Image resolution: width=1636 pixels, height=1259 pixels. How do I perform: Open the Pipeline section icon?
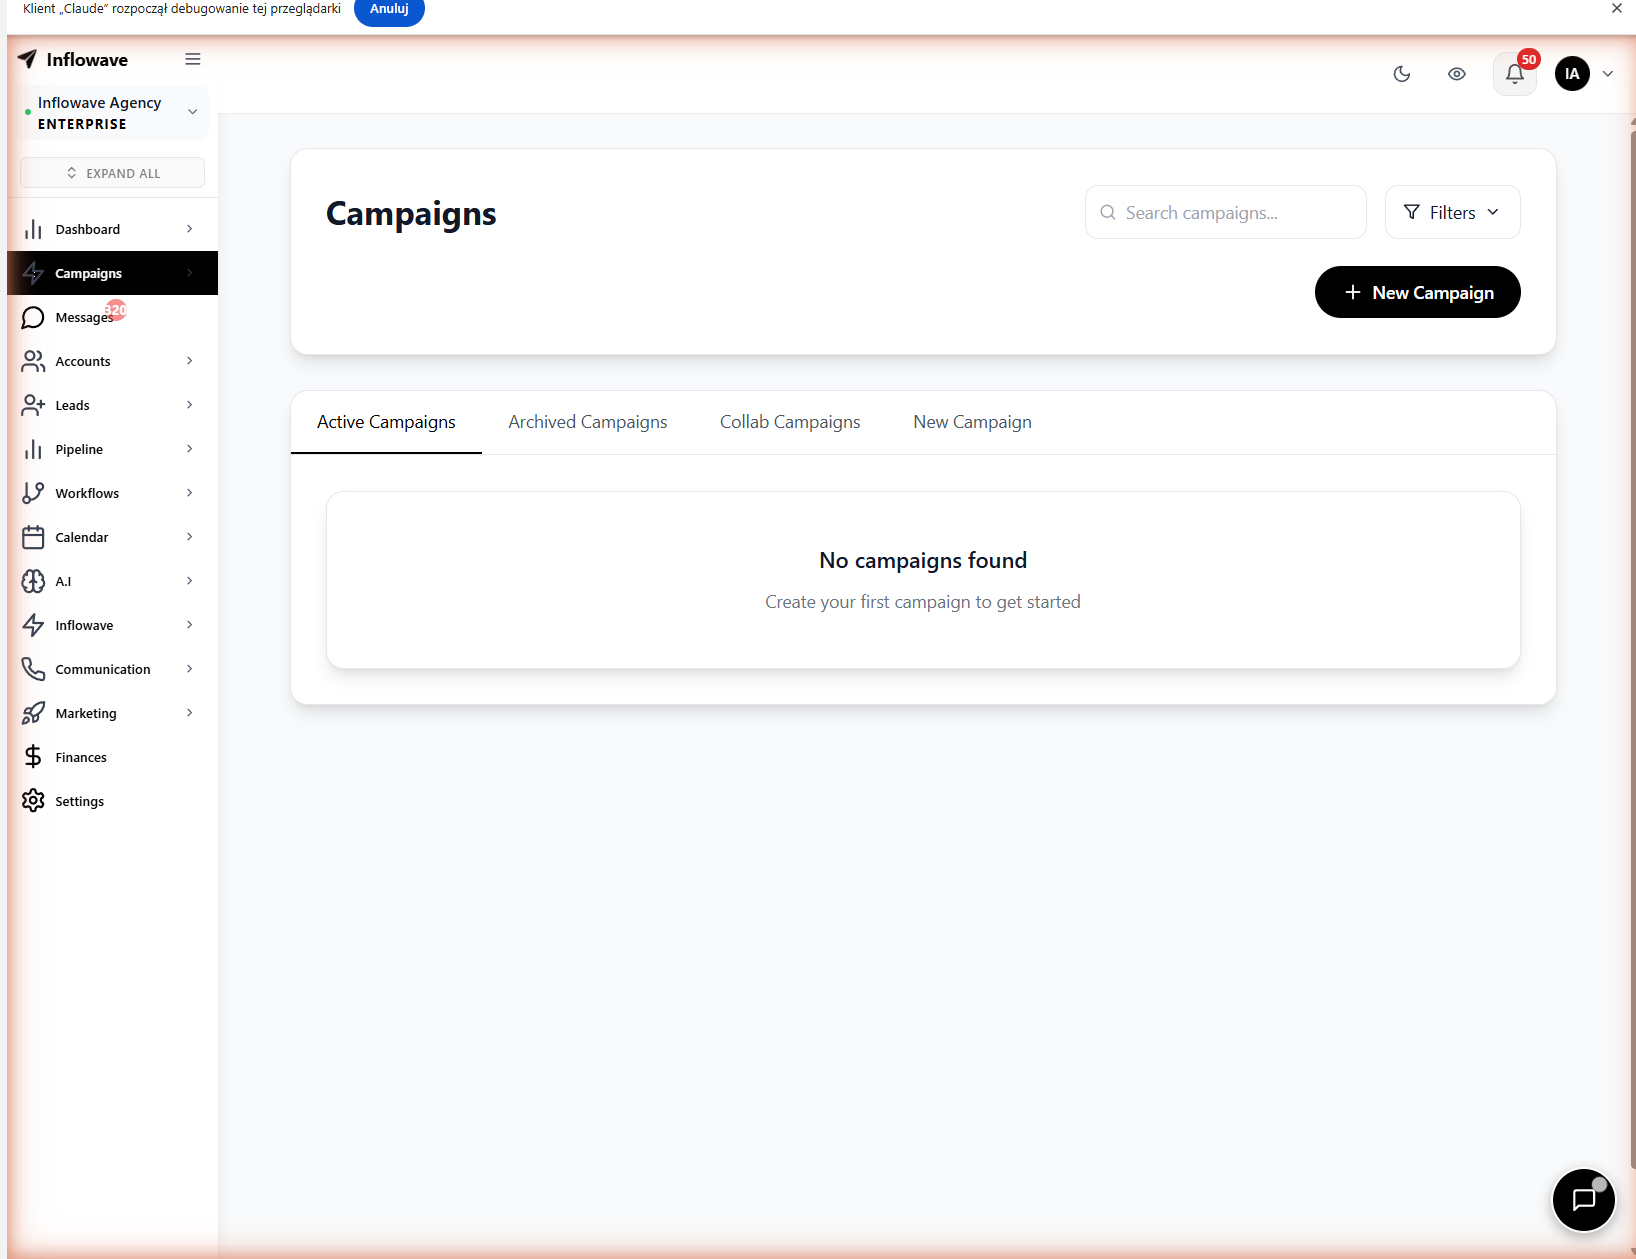pyautogui.click(x=33, y=449)
